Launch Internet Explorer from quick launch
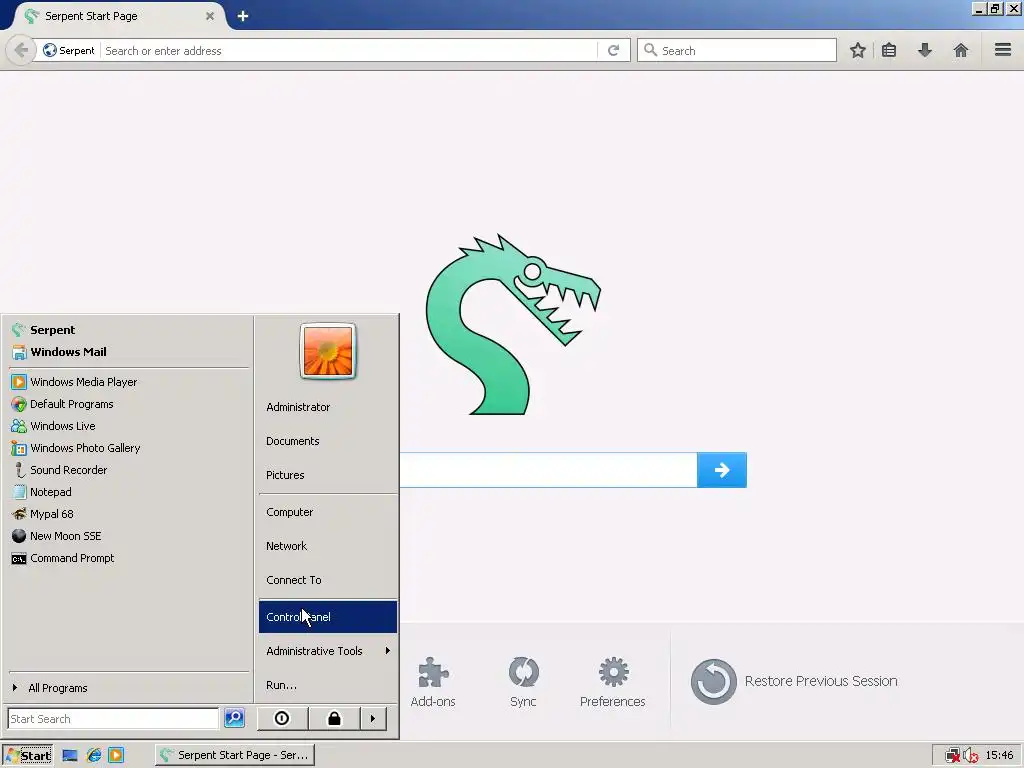 (93, 756)
